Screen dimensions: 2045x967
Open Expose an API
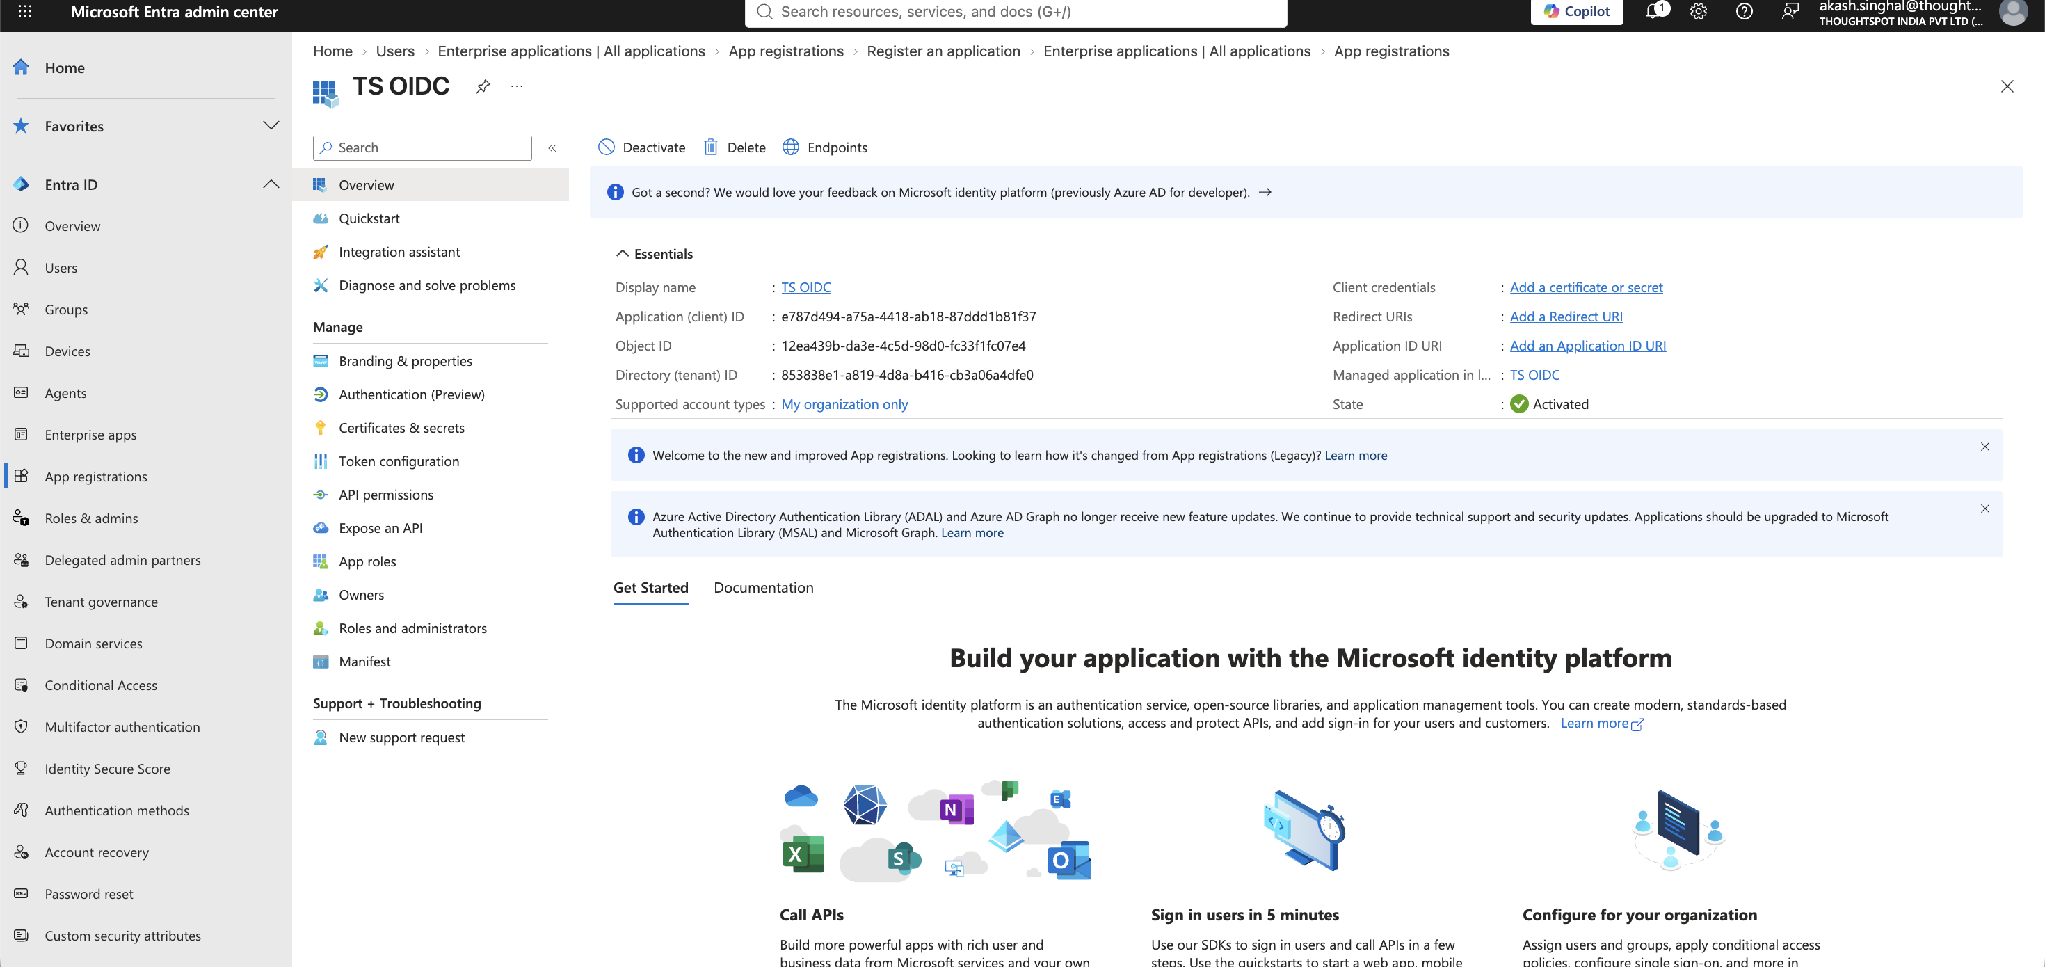click(x=380, y=528)
